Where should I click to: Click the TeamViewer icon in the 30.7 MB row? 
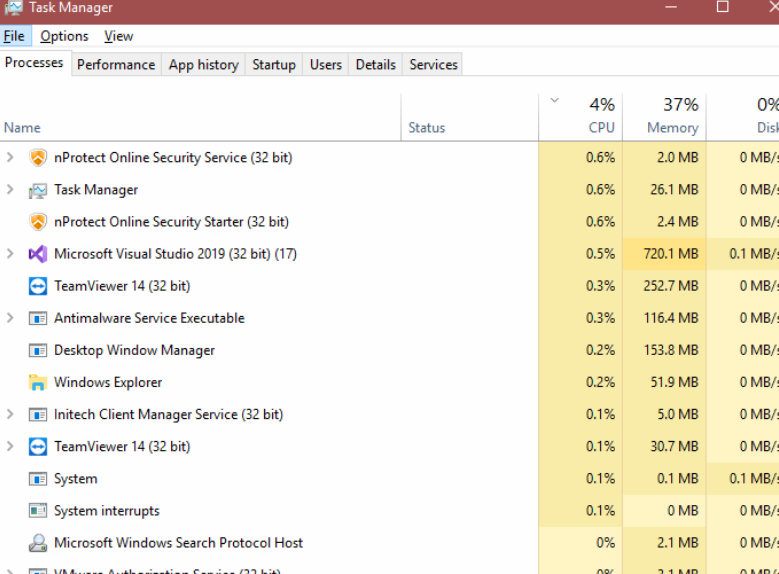pos(38,447)
